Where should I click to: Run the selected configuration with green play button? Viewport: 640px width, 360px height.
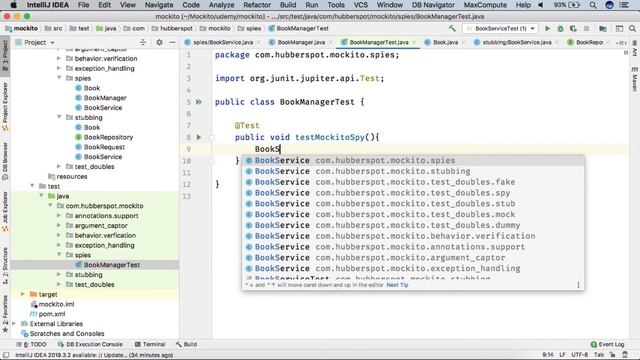pyautogui.click(x=547, y=29)
